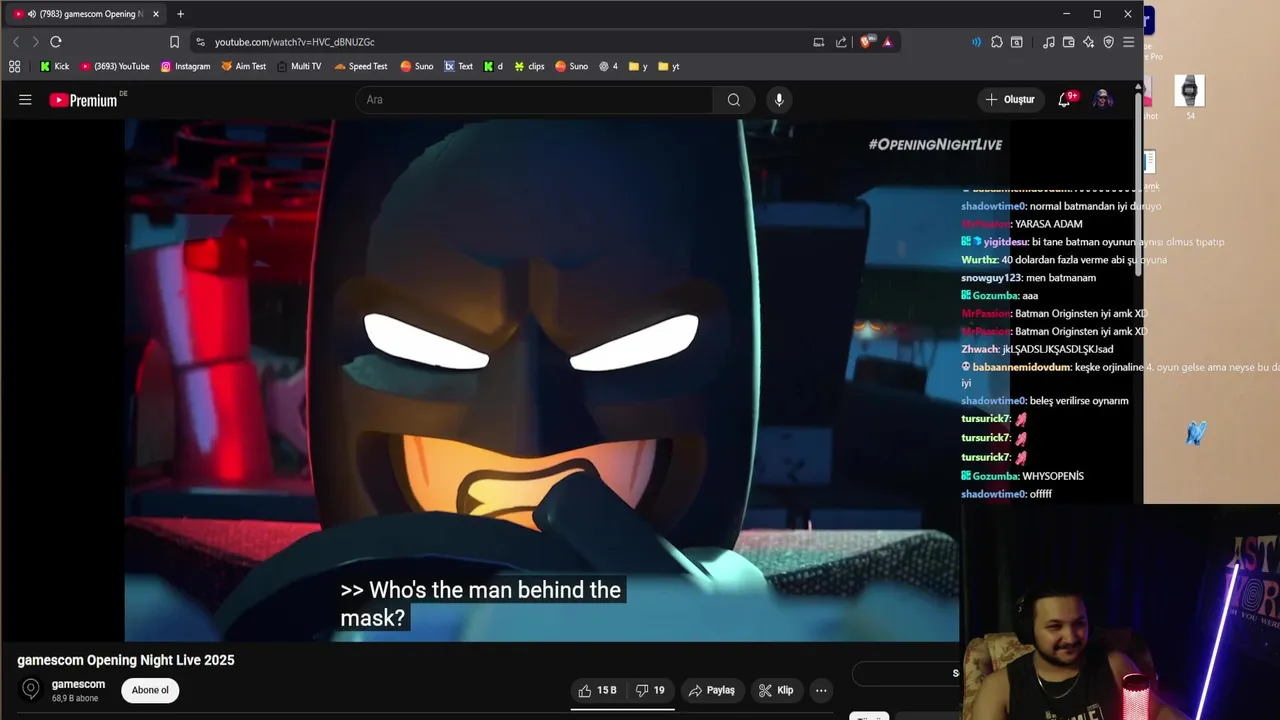Viewport: 1280px width, 720px height.
Task: Open the apps grid icon in bookmarks bar
Action: (14, 66)
